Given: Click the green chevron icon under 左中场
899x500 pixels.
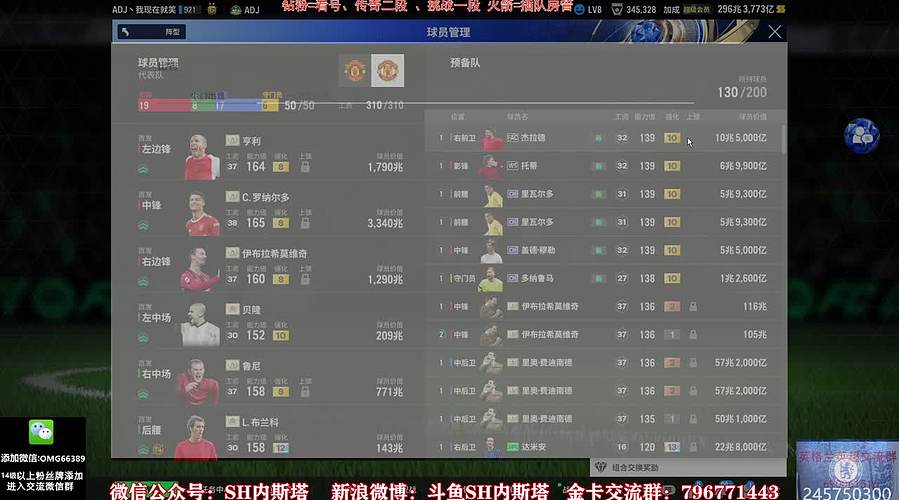Looking at the screenshot, I should coord(143,338).
